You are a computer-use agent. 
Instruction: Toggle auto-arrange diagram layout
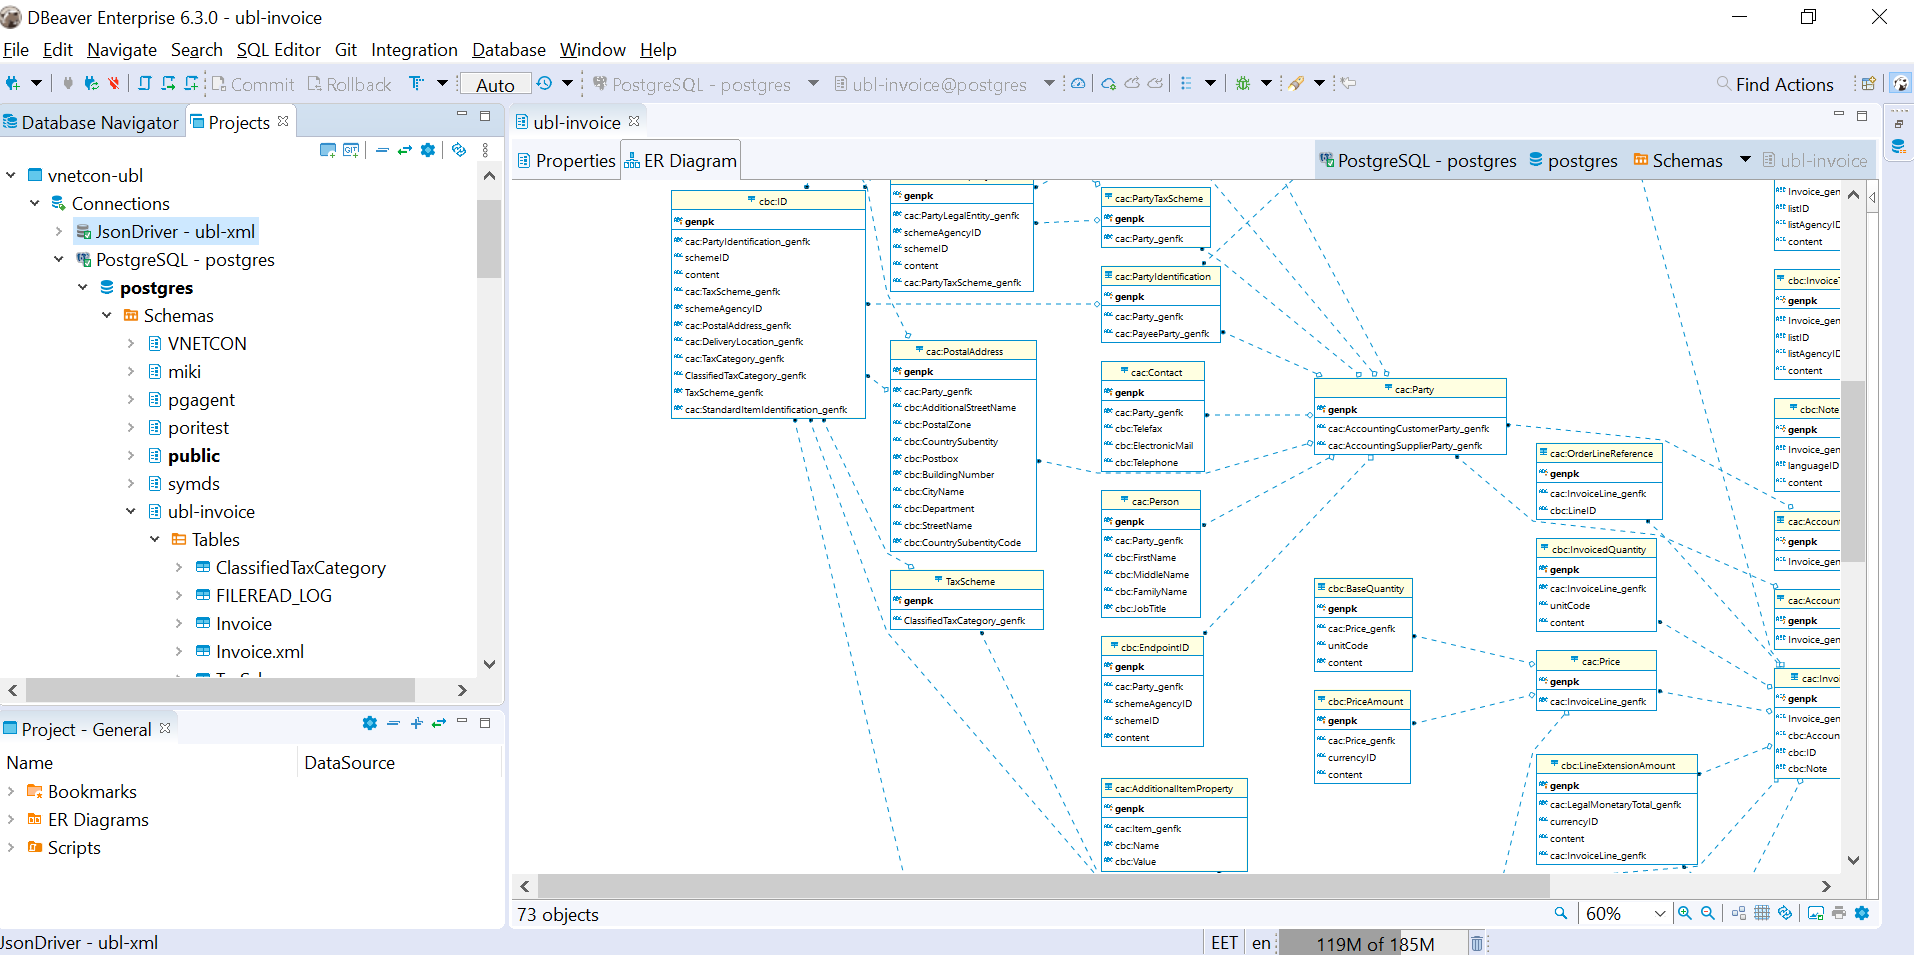click(1738, 913)
